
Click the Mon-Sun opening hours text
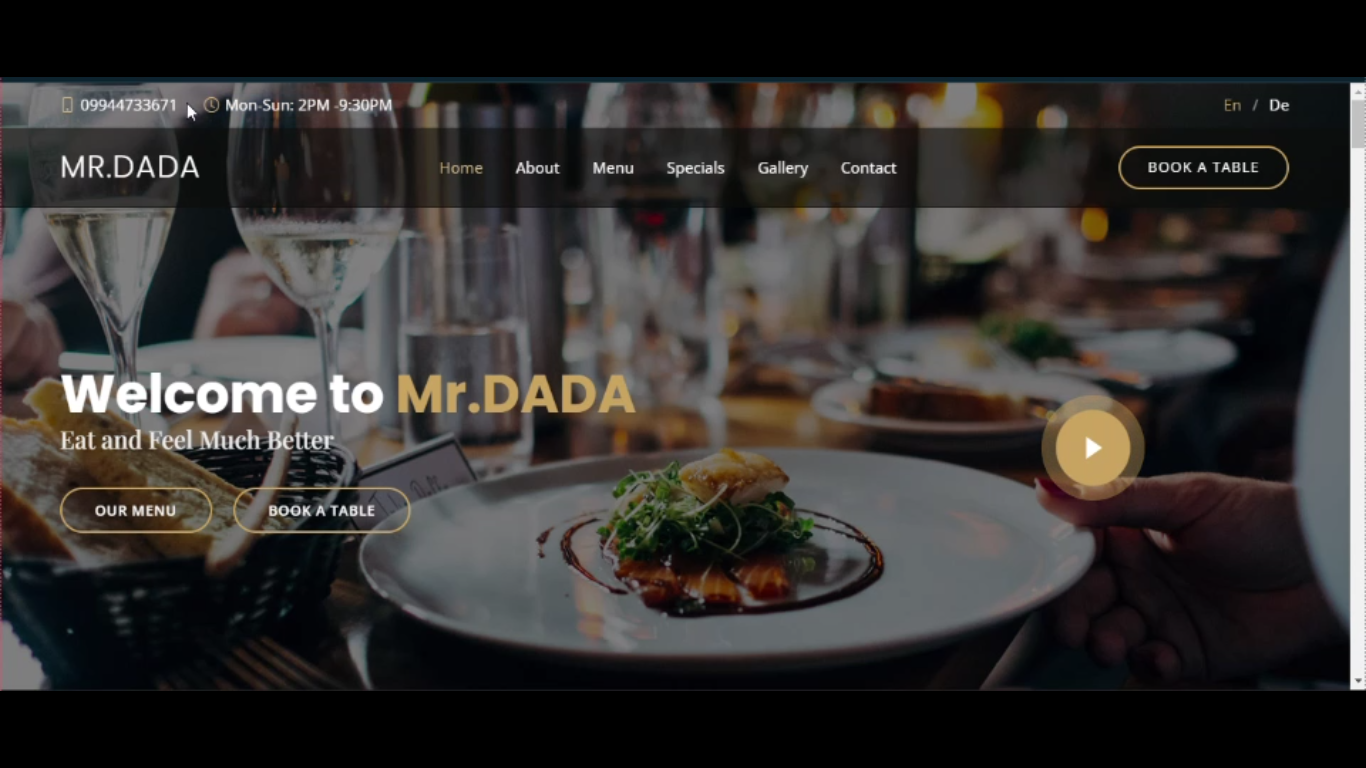[x=308, y=105]
